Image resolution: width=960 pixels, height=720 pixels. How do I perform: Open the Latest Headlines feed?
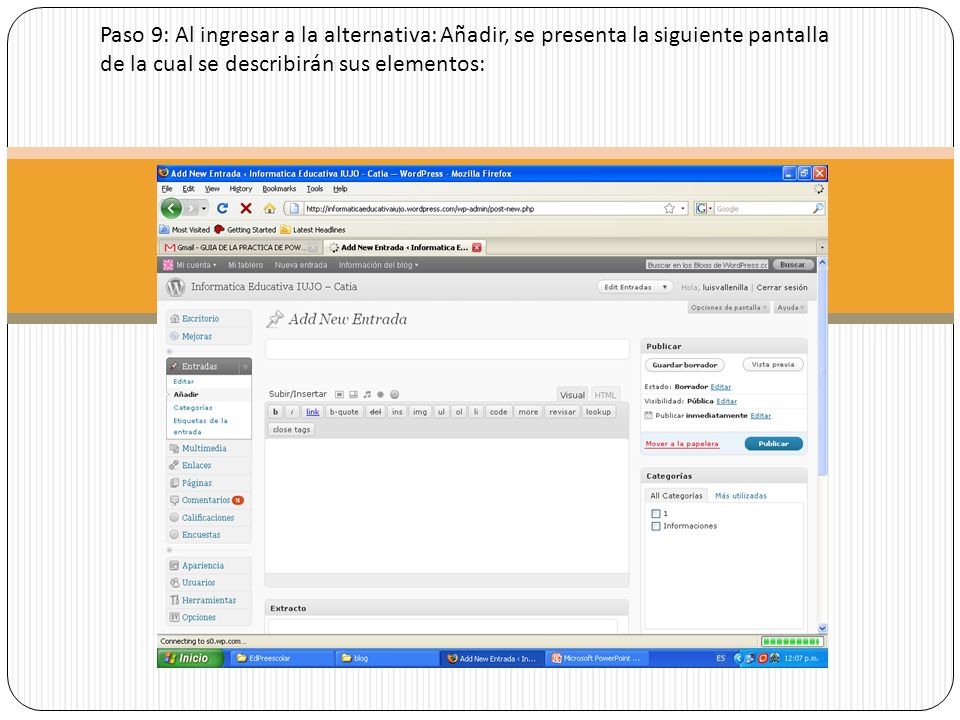click(x=313, y=230)
